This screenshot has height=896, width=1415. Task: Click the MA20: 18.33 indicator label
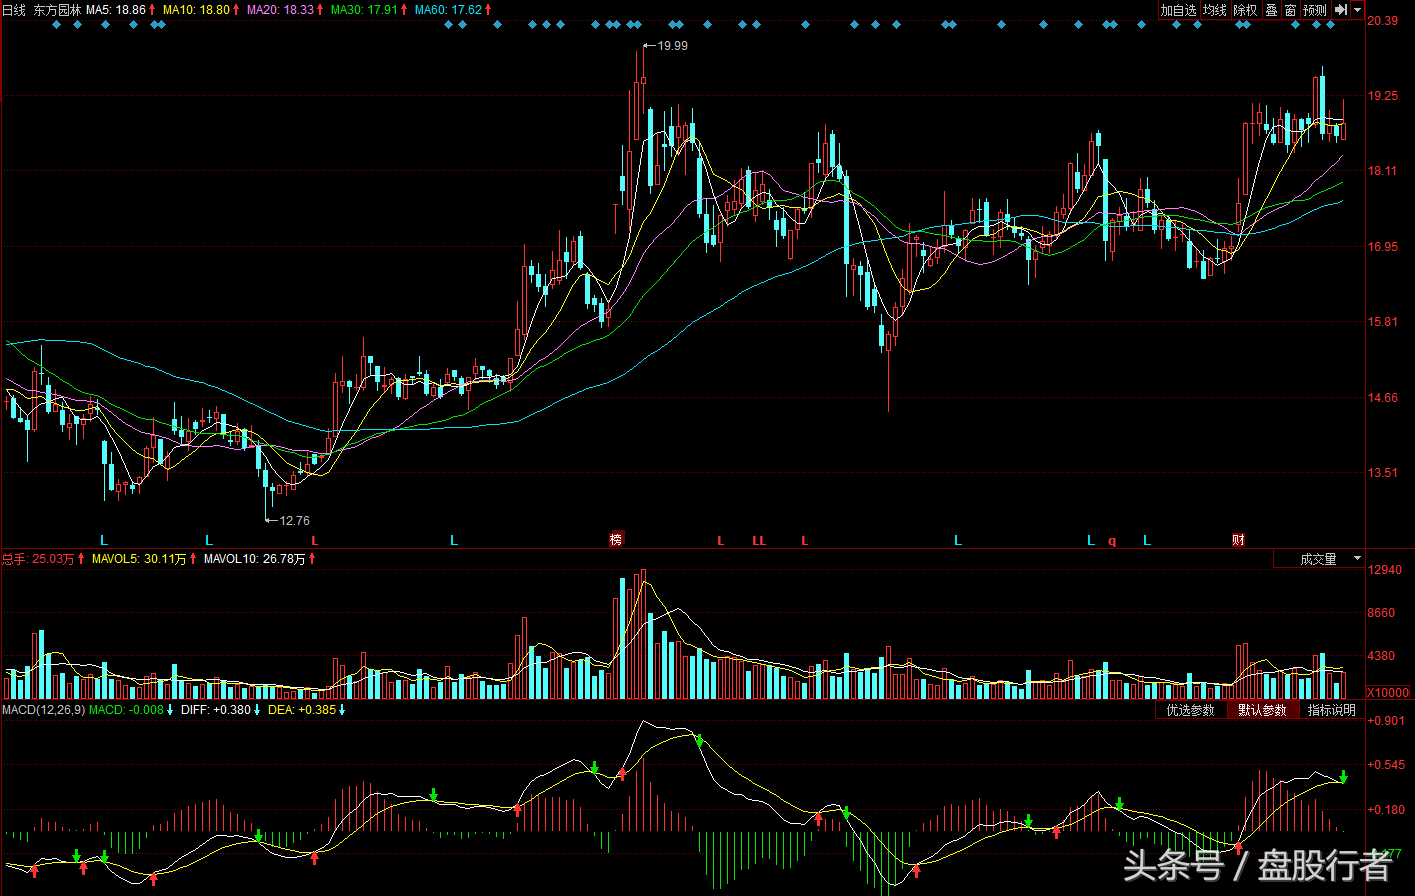click(x=280, y=10)
